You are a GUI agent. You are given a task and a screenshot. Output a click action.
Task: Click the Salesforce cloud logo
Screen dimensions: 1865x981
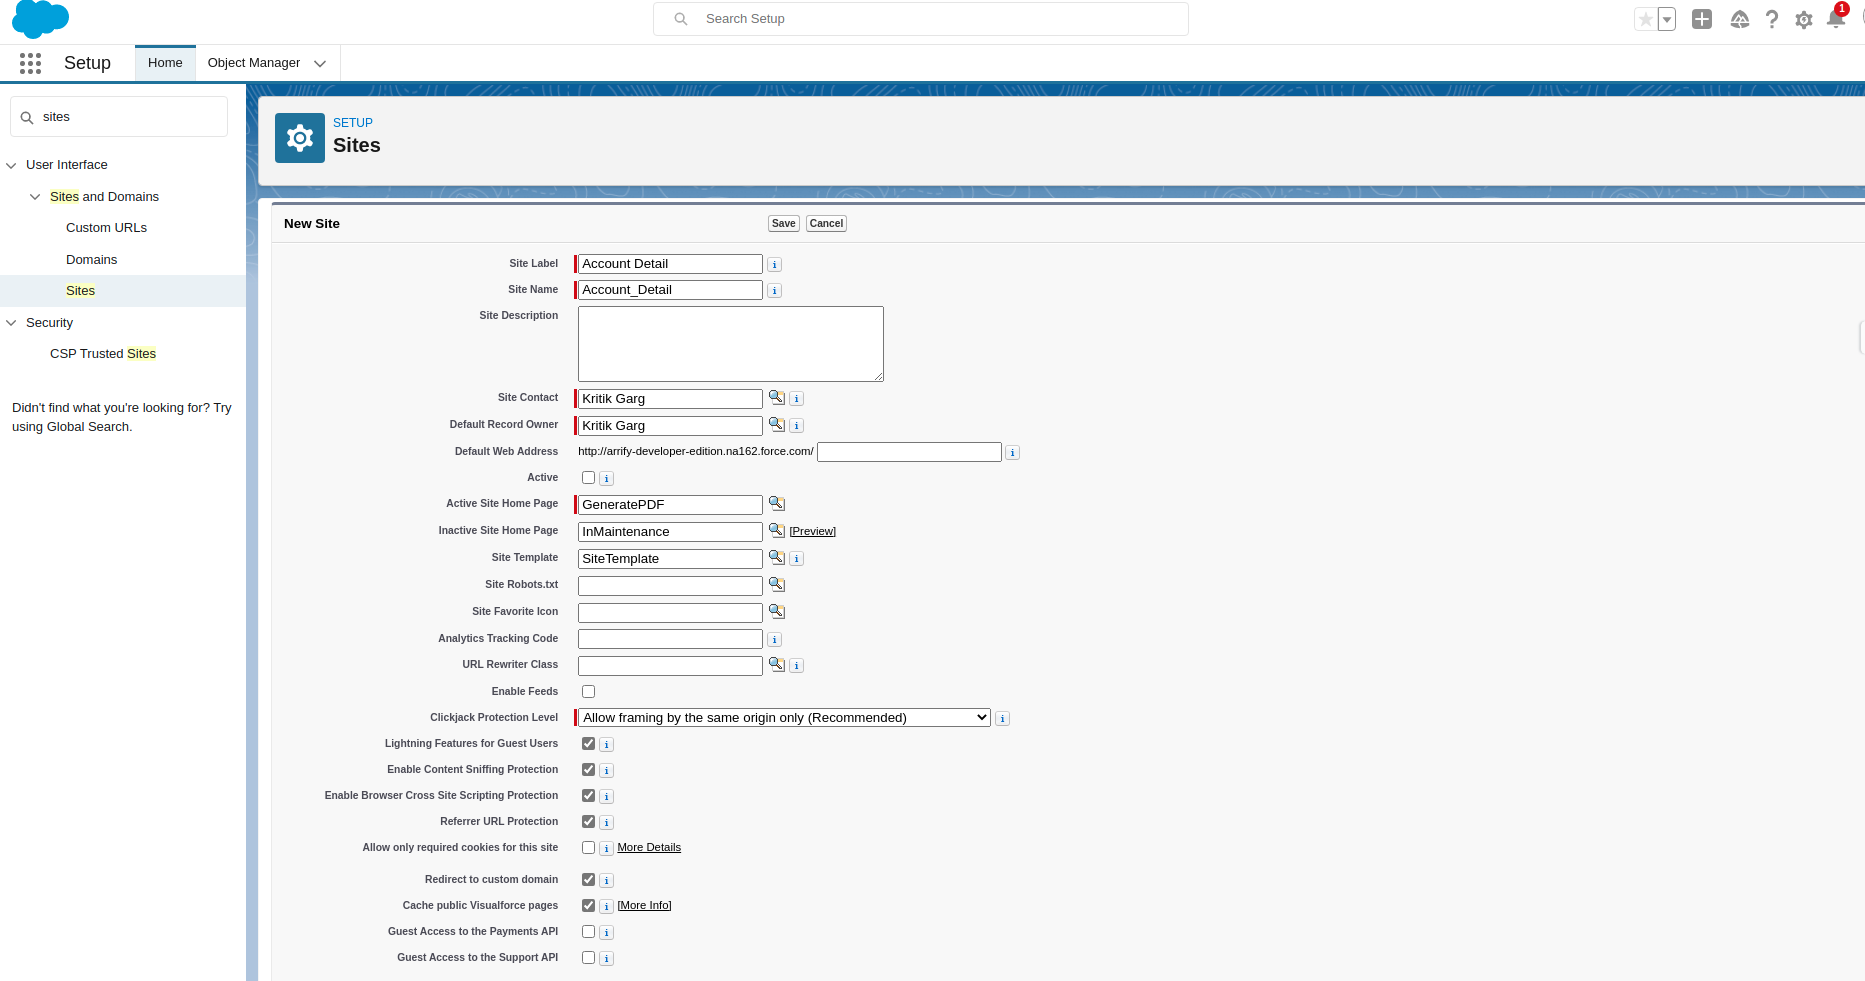40,19
